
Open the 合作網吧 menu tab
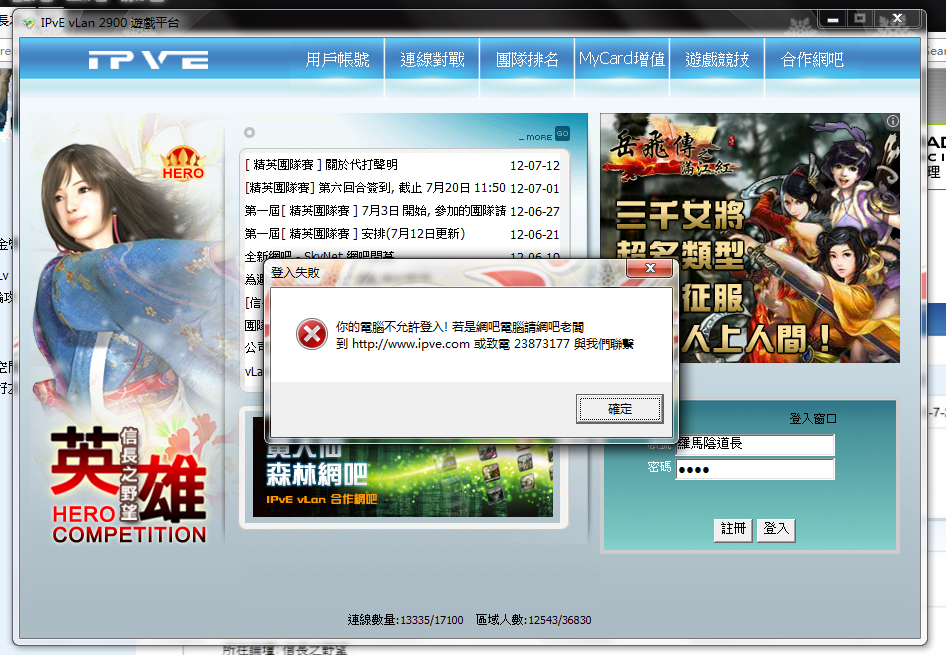pos(812,60)
